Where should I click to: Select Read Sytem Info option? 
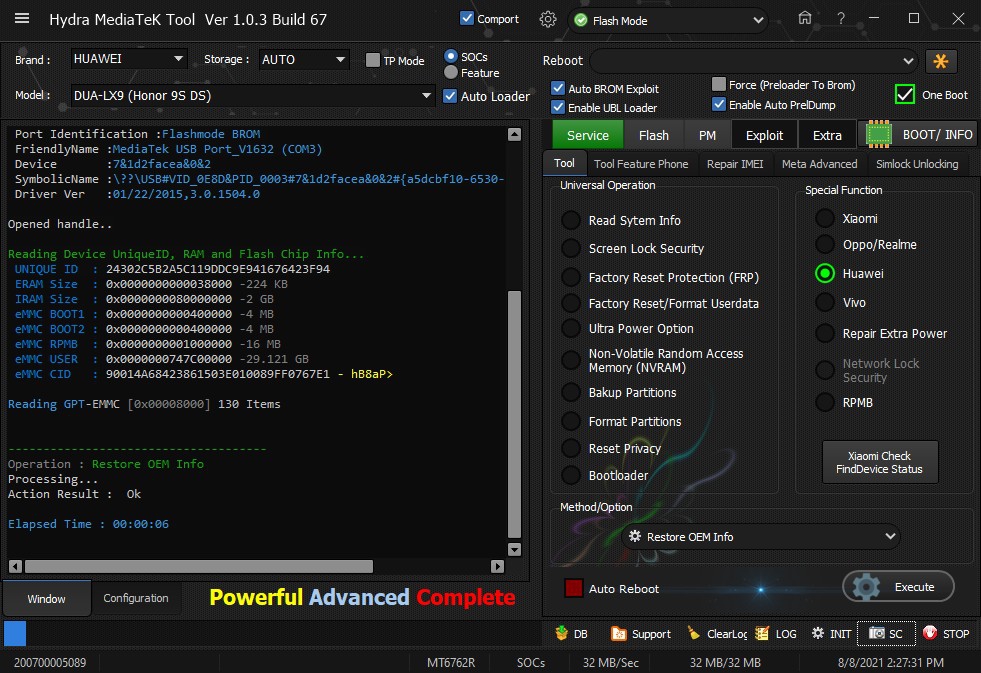click(x=571, y=220)
